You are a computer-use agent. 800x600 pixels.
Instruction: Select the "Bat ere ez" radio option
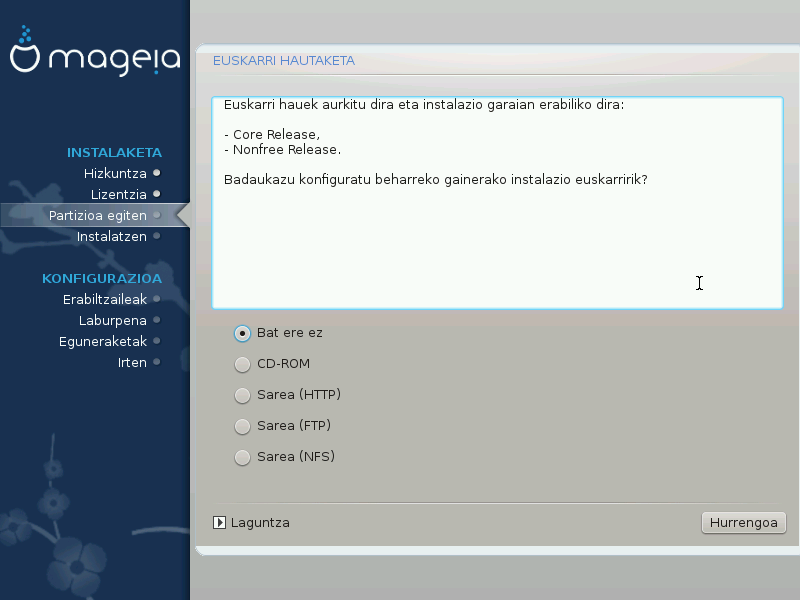point(242,333)
